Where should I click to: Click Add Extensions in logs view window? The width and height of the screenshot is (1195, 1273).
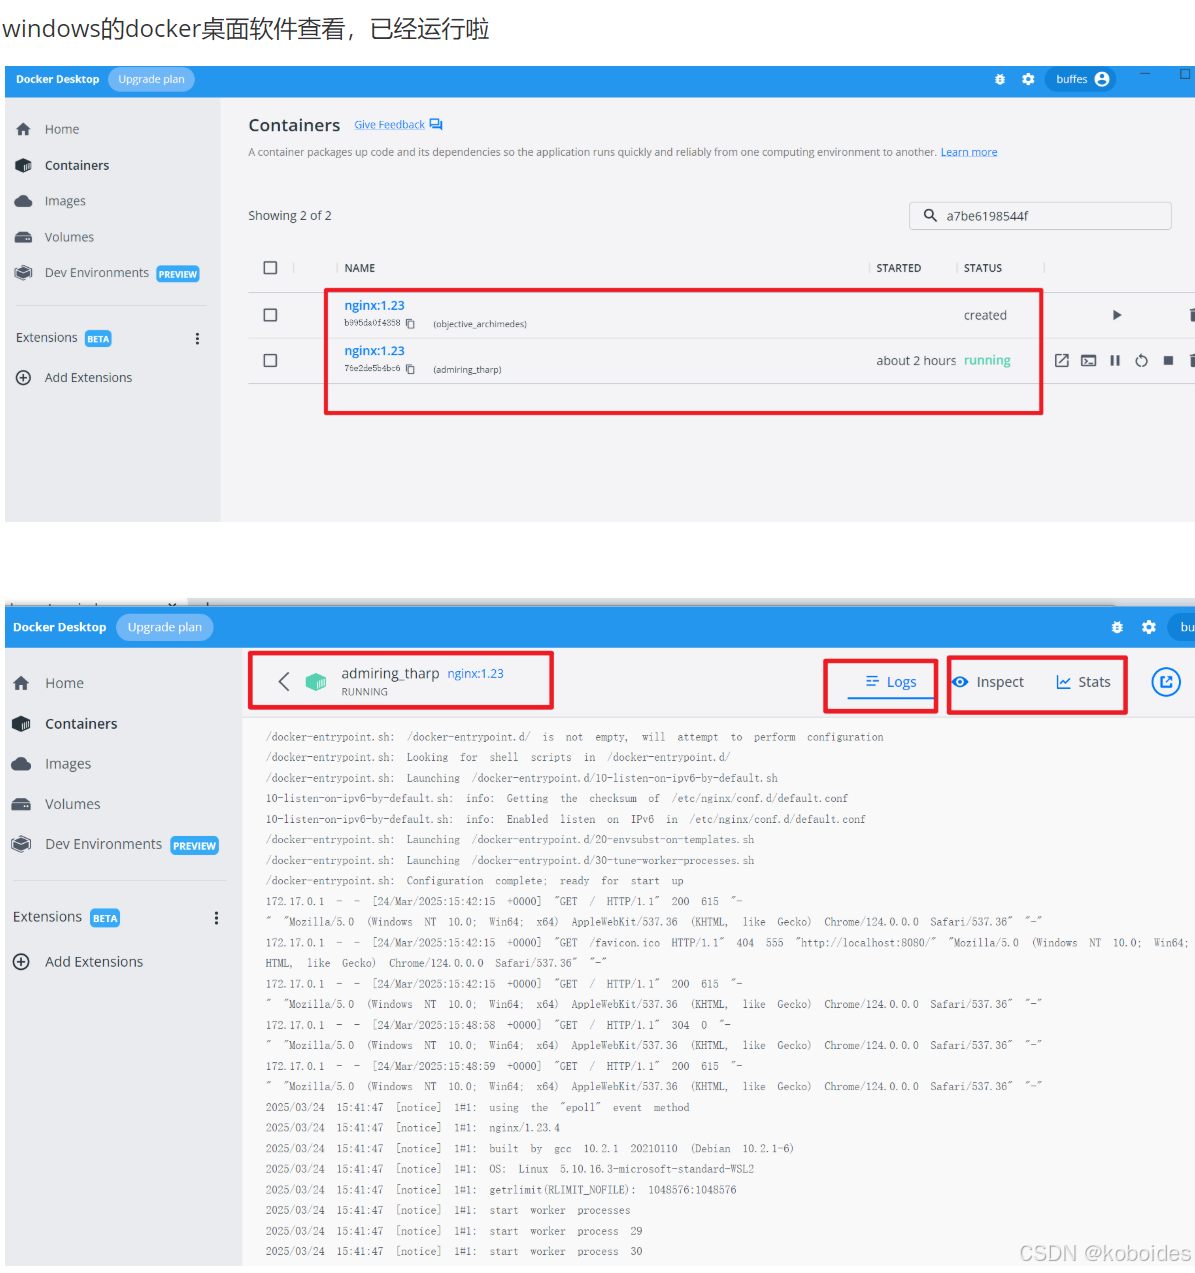94,962
